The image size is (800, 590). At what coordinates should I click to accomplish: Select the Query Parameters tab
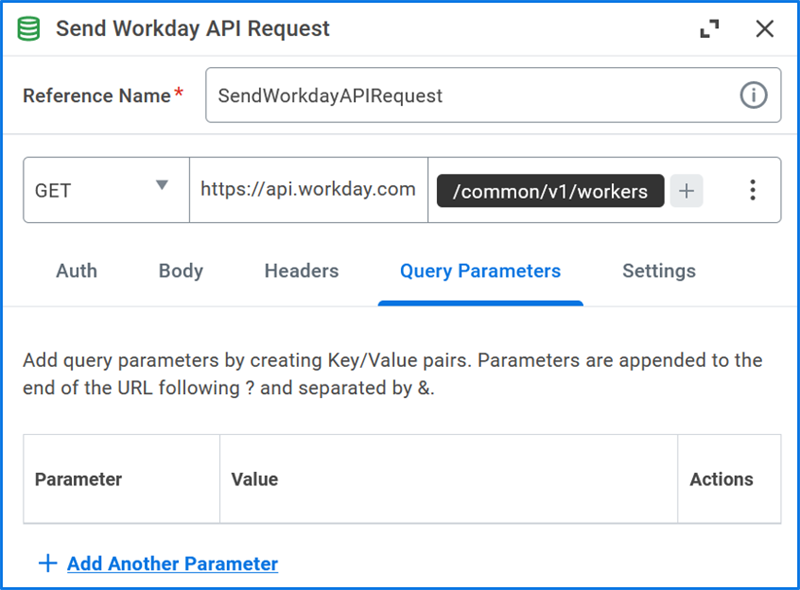click(x=480, y=271)
